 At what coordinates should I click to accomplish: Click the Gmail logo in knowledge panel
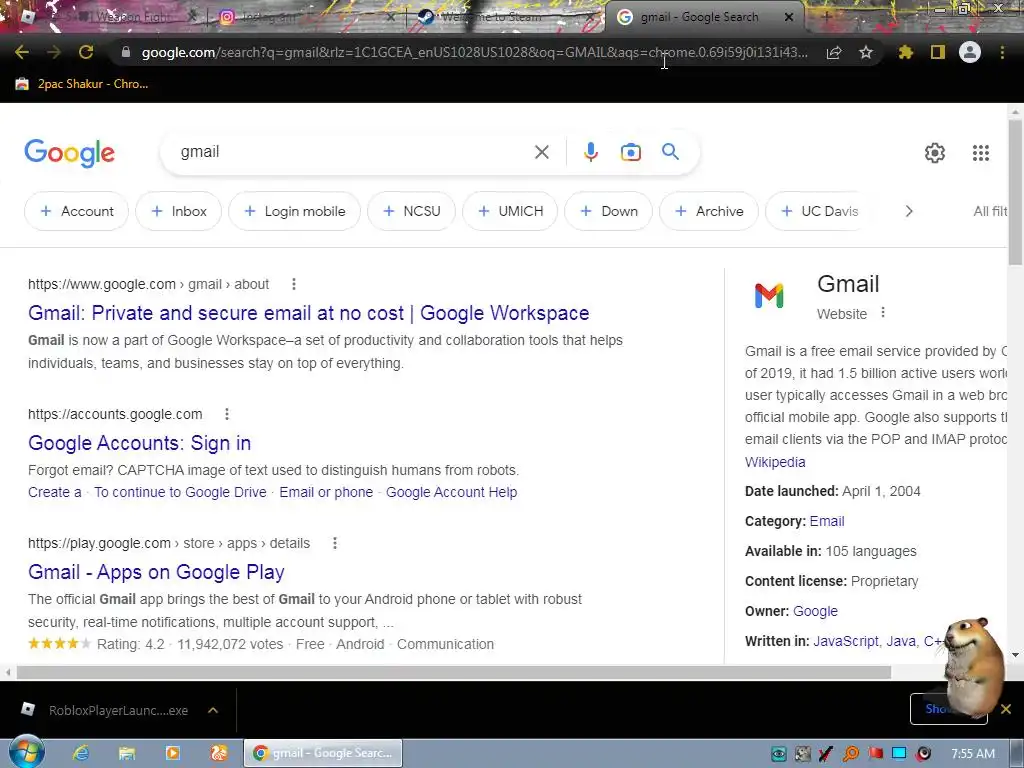coord(769,296)
